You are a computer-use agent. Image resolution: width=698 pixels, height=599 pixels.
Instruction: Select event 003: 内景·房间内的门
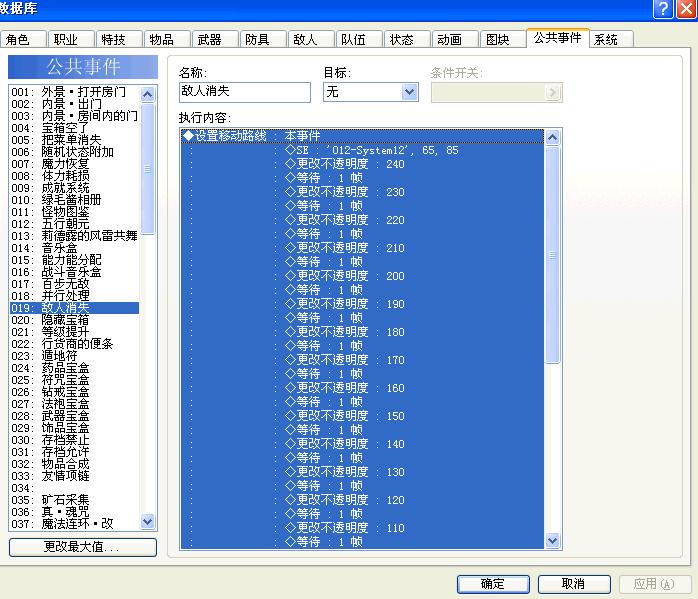[x=74, y=116]
